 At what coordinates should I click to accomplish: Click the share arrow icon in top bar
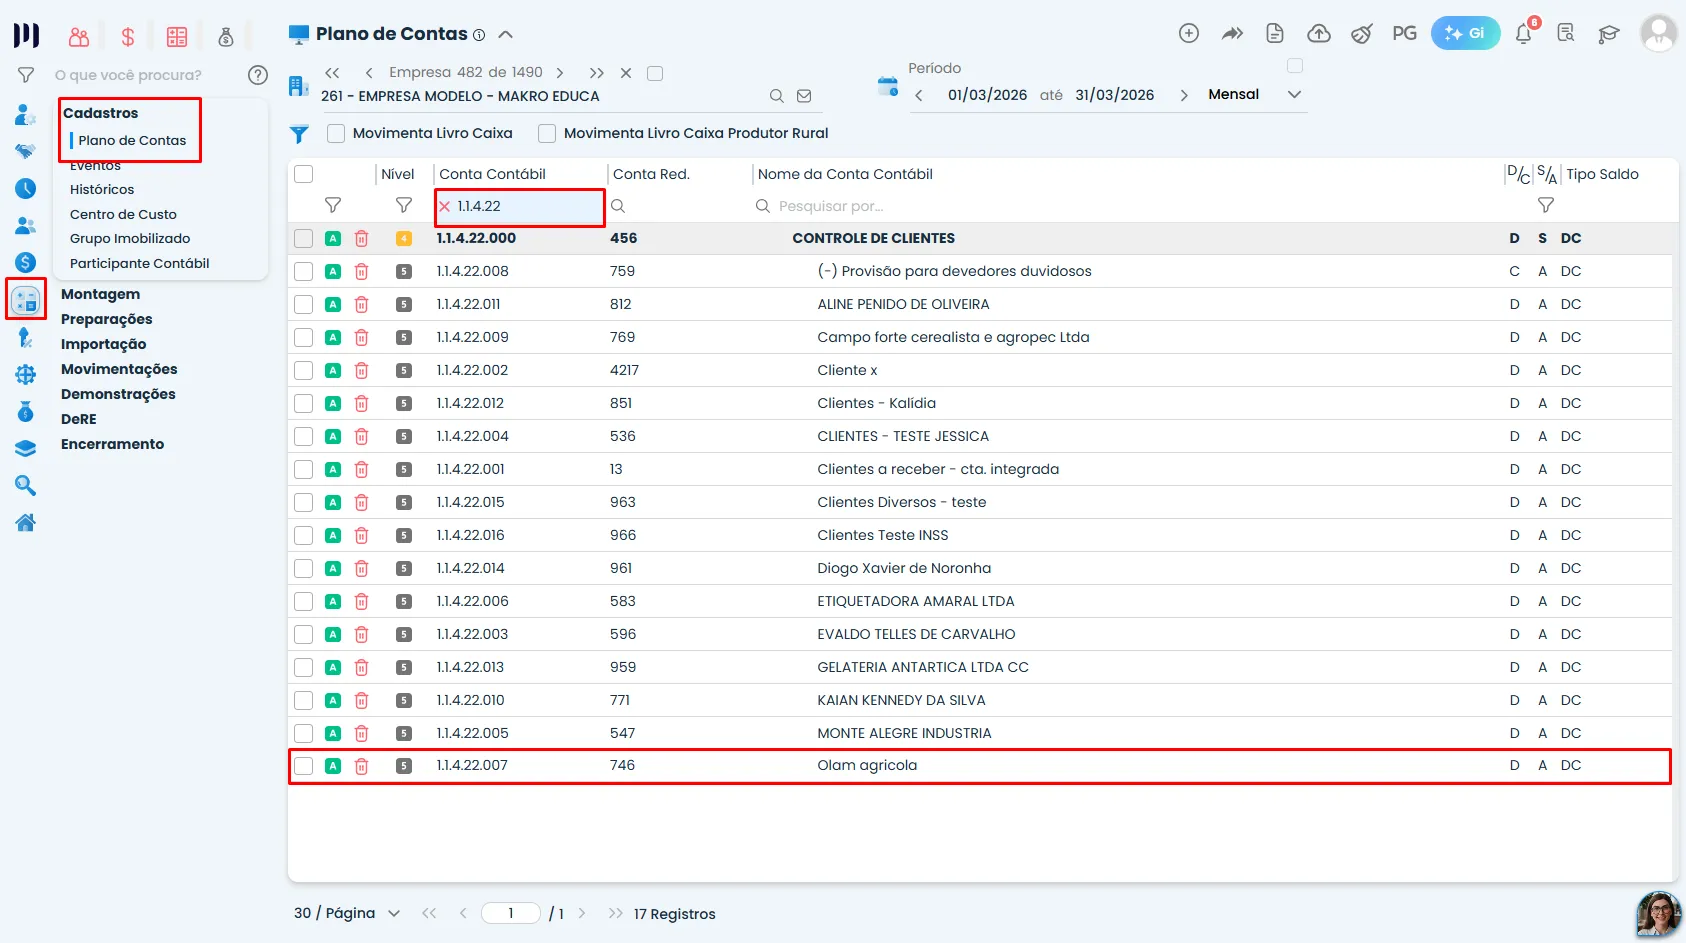pos(1232,34)
